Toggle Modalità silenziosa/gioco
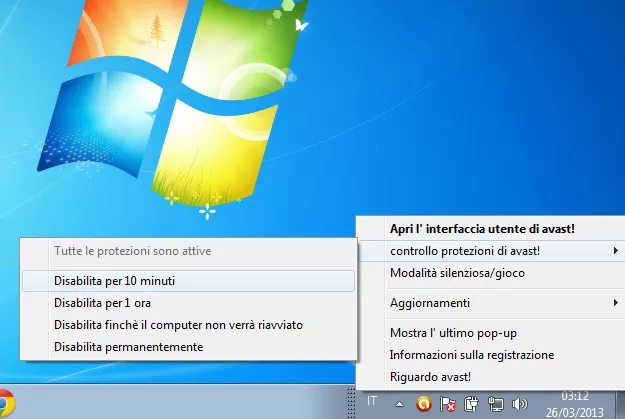The image size is (625, 419). (x=492, y=273)
